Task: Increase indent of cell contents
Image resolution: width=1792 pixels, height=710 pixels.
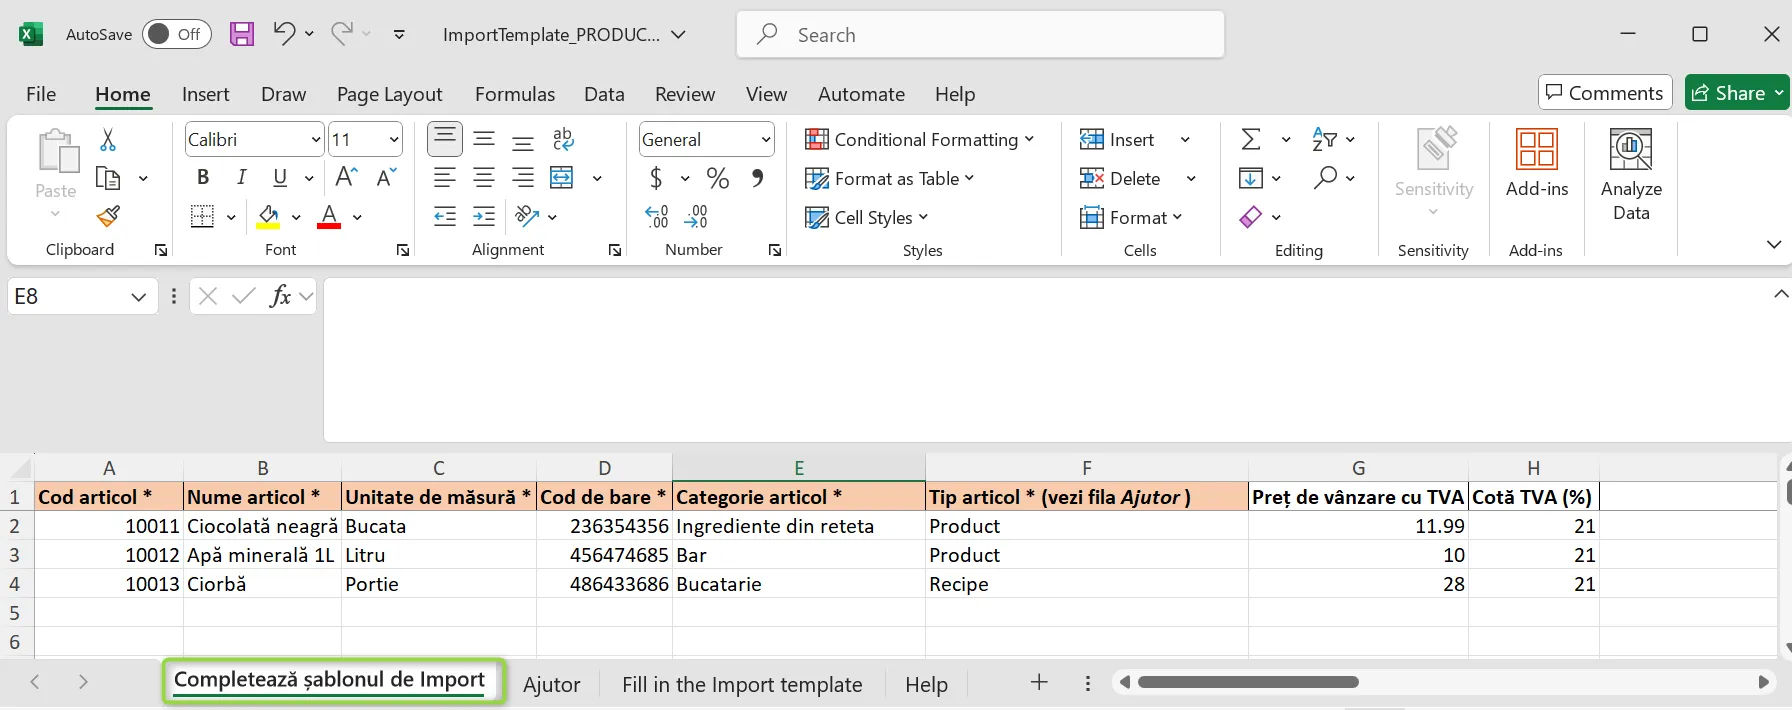Action: (x=484, y=216)
